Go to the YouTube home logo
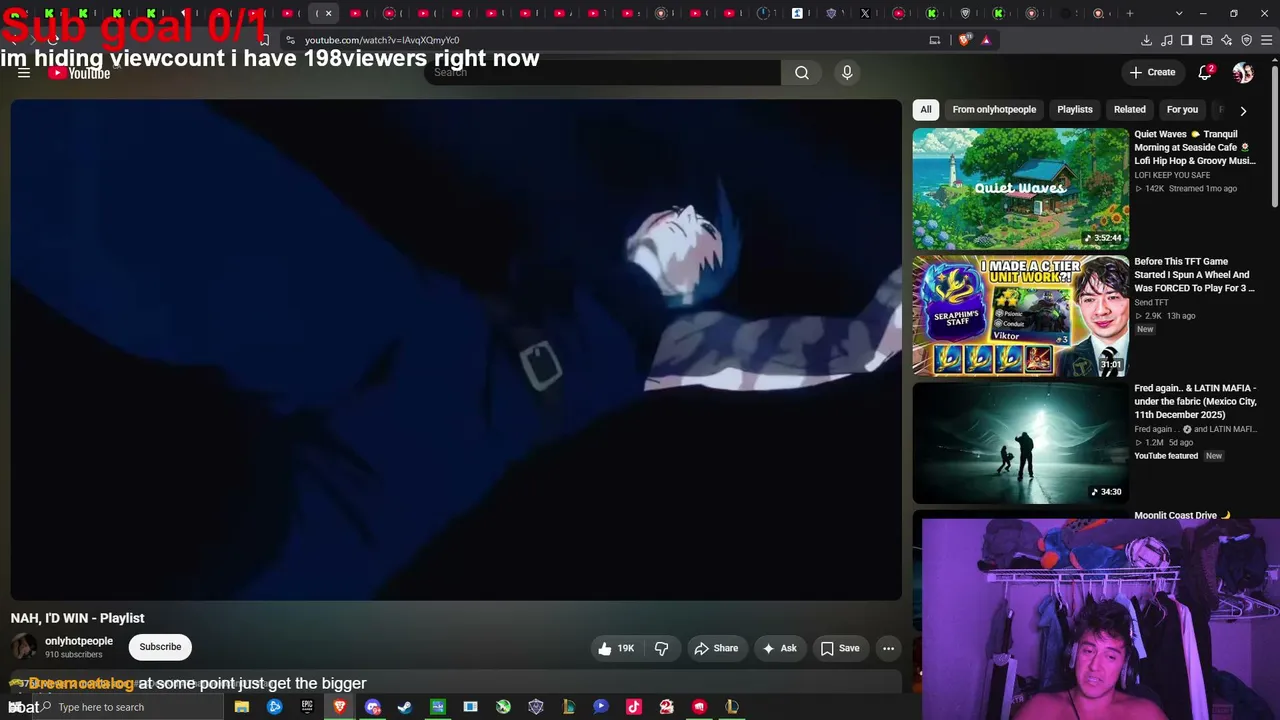The width and height of the screenshot is (1280, 720). (x=79, y=73)
